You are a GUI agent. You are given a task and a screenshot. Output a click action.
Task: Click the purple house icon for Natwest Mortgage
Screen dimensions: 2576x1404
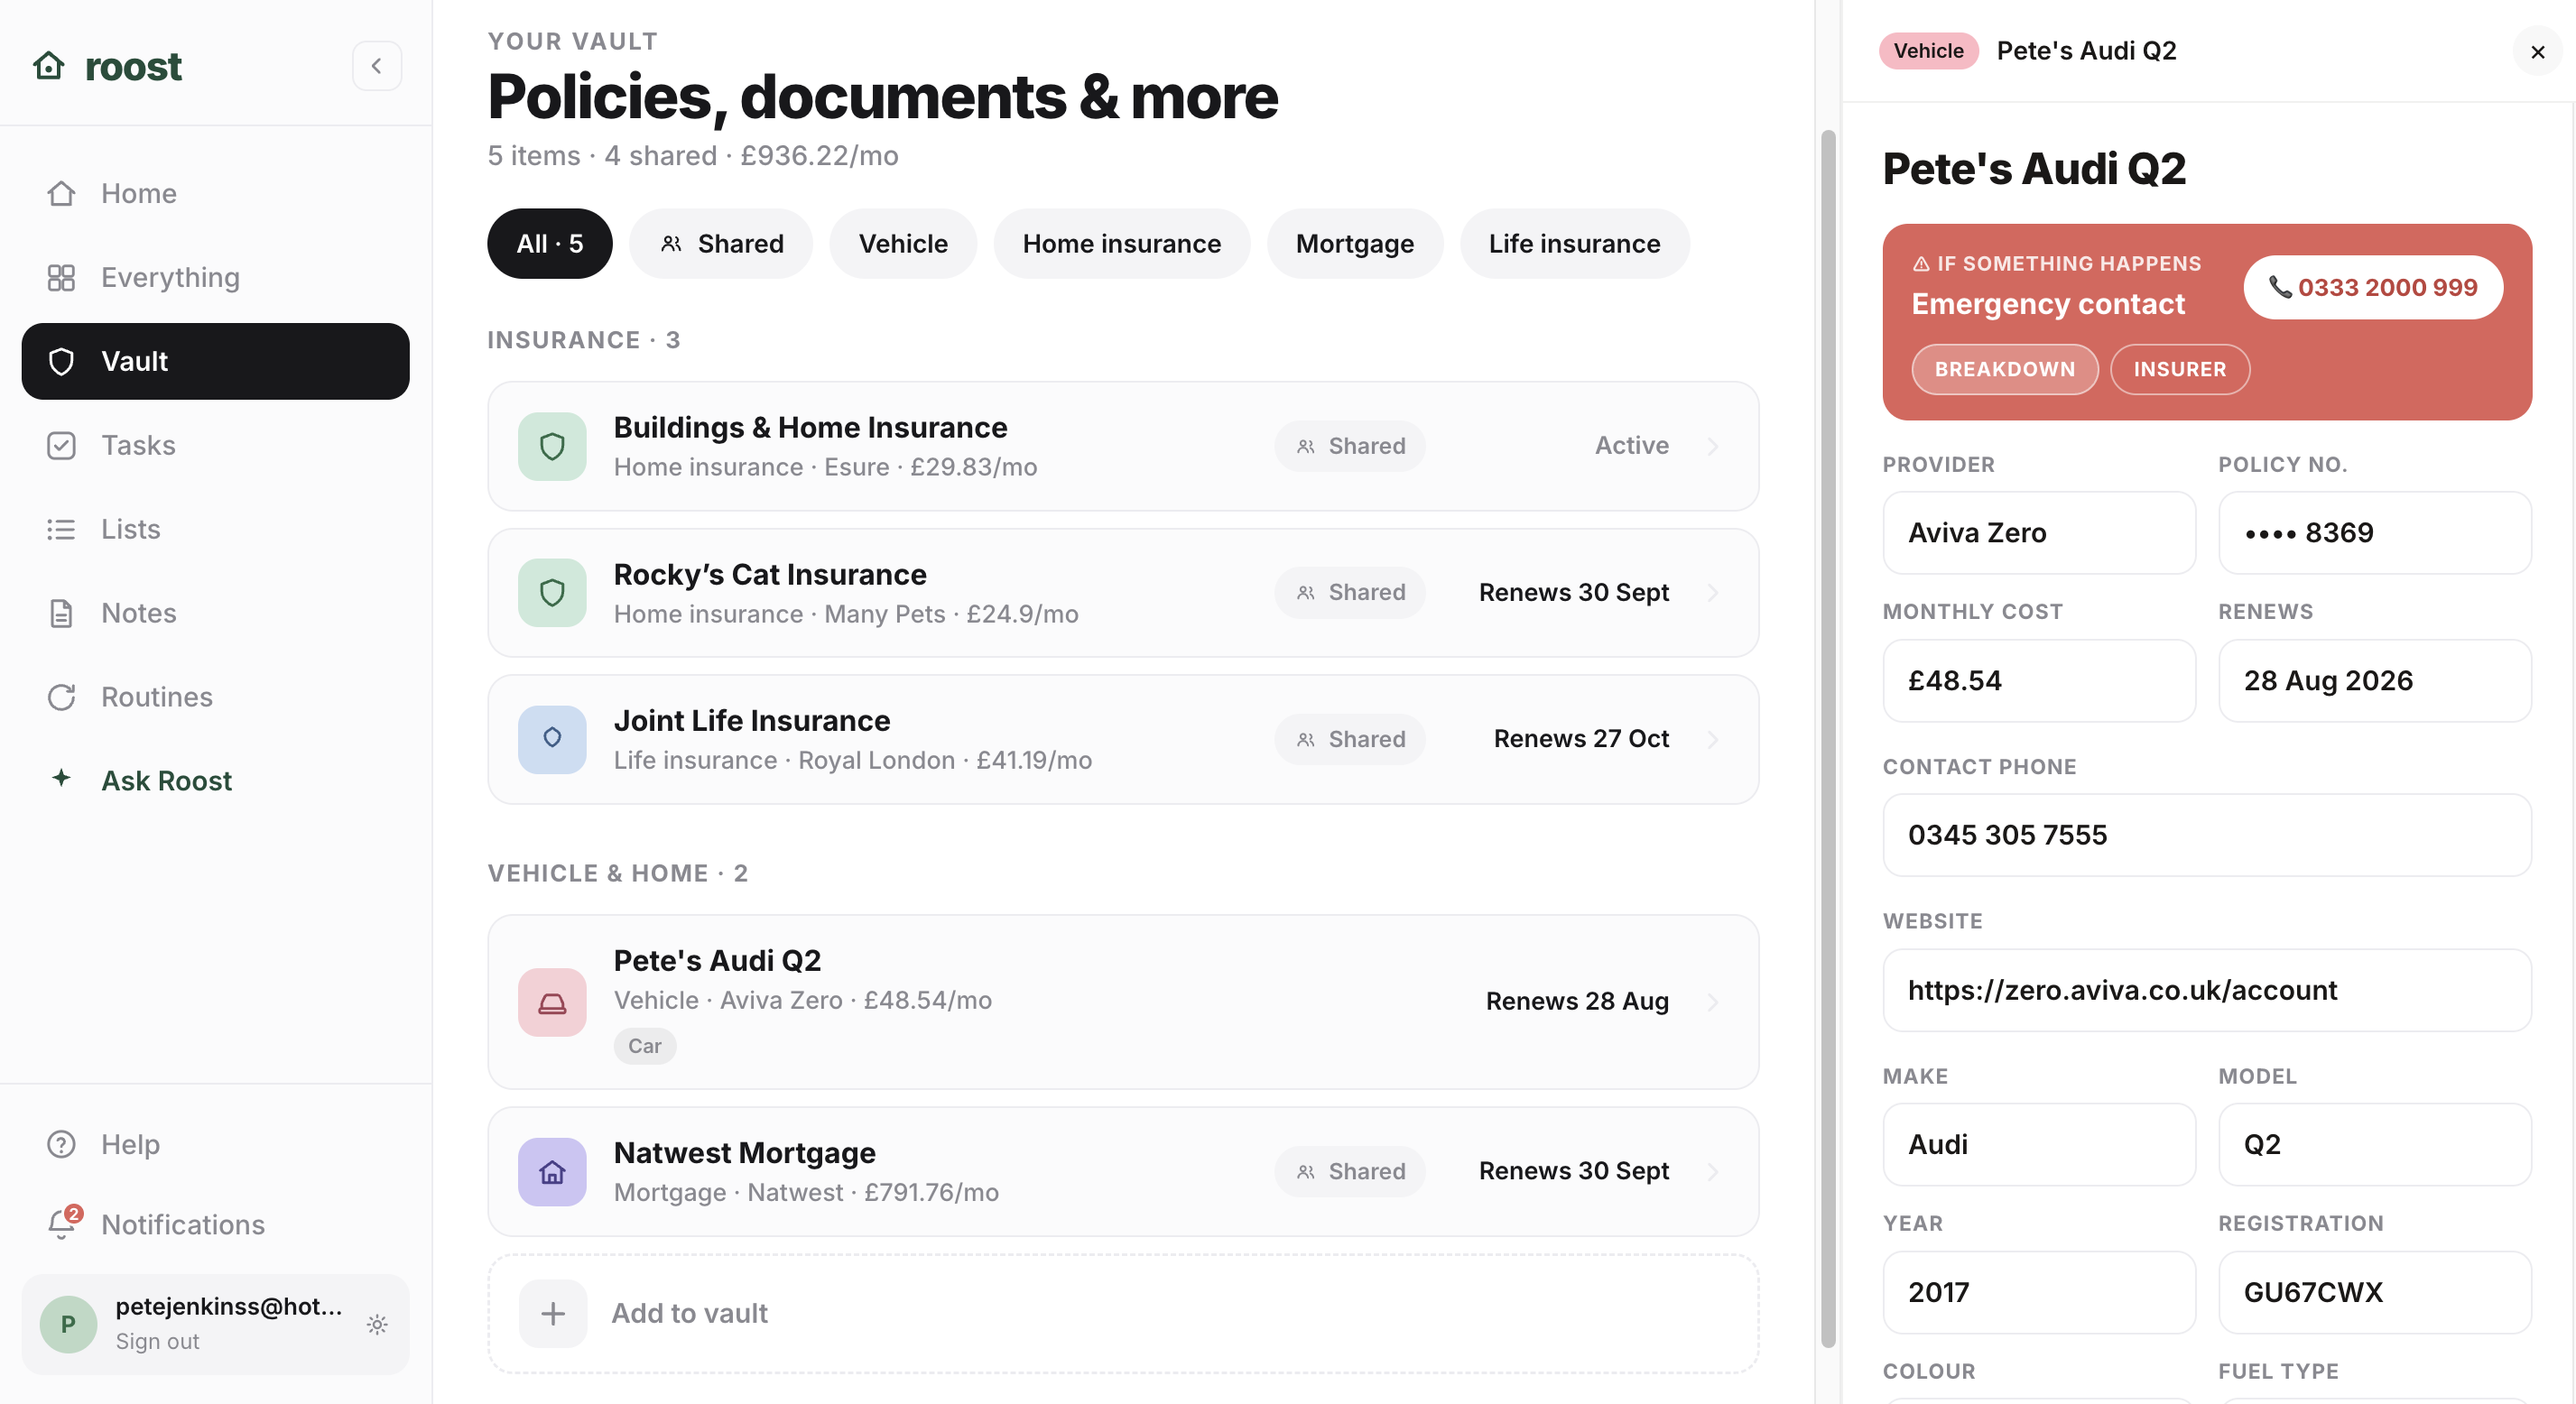click(552, 1171)
